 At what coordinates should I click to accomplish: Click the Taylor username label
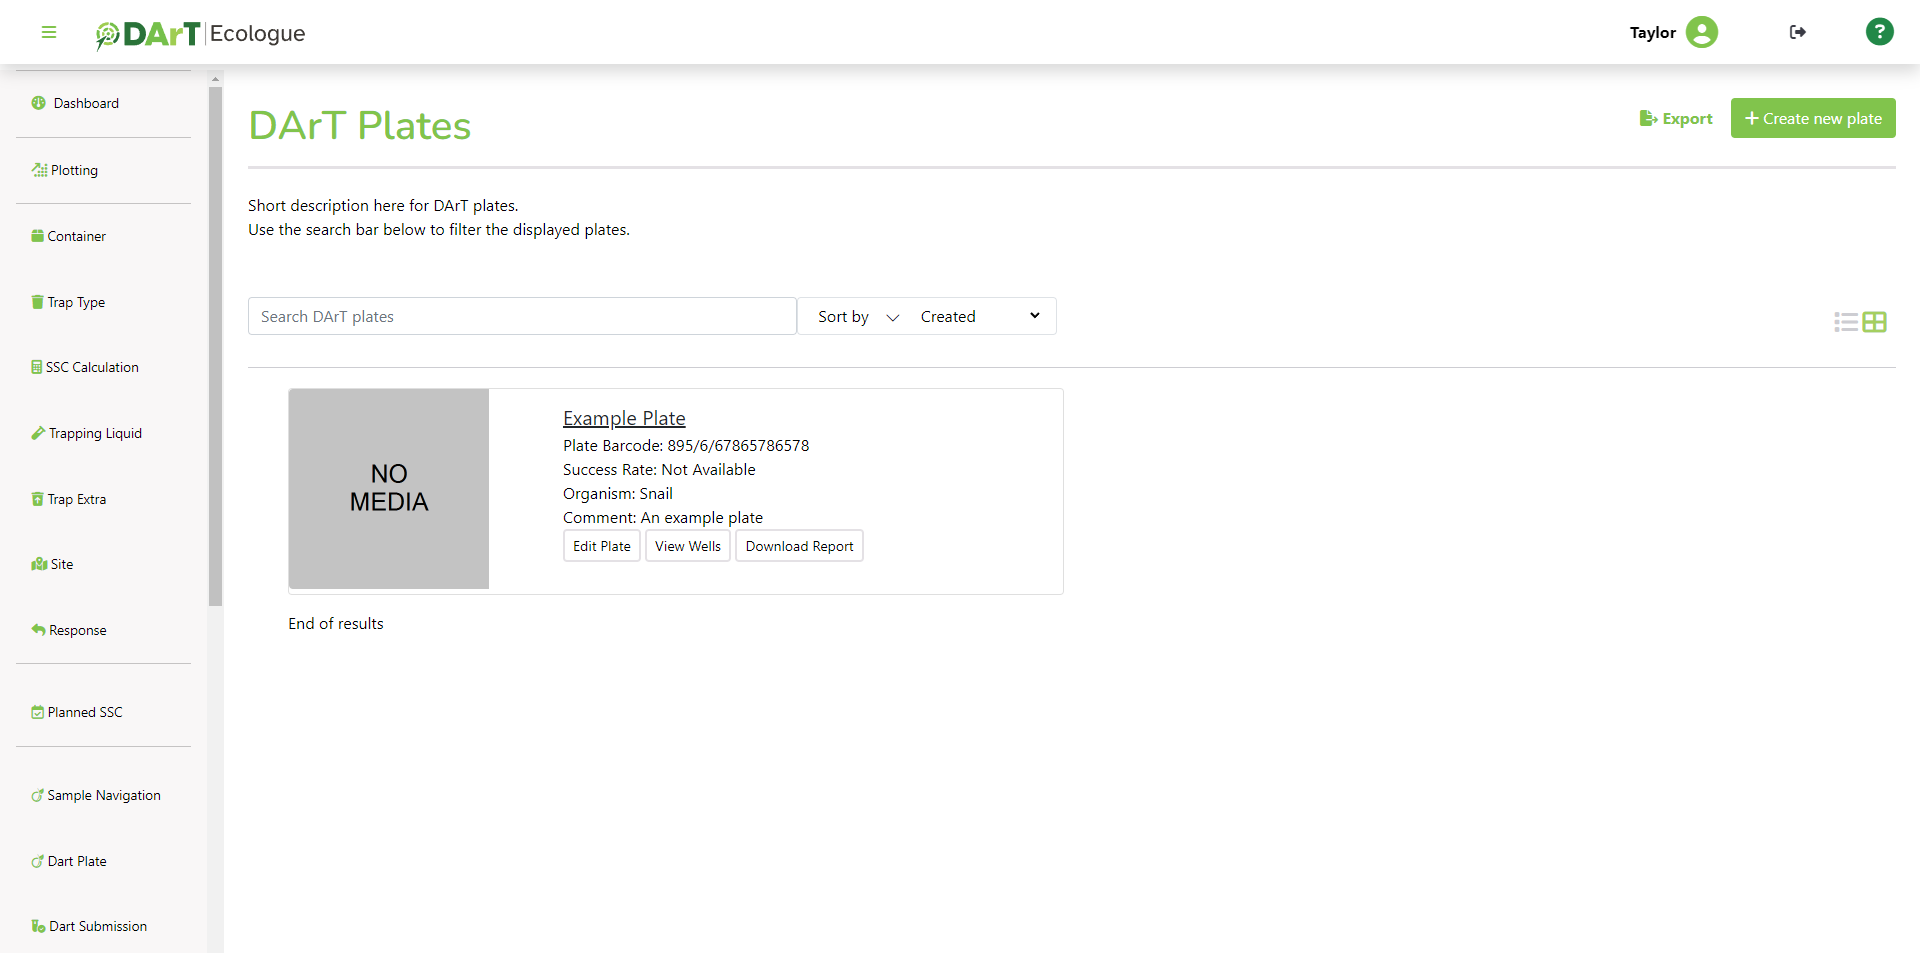(1653, 33)
